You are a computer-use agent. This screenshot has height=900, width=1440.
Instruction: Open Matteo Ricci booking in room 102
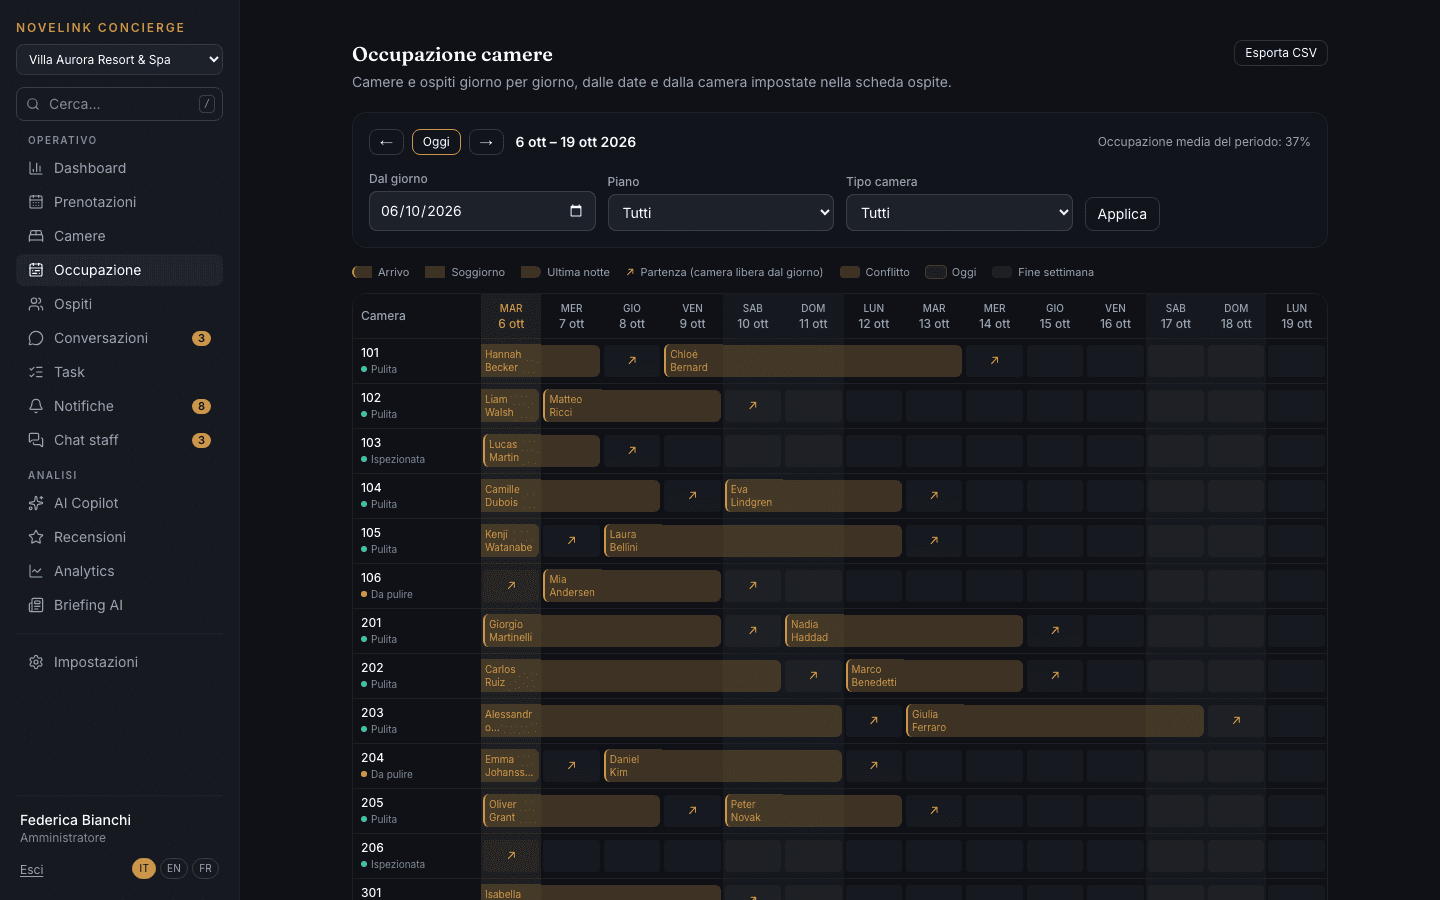pyautogui.click(x=632, y=406)
